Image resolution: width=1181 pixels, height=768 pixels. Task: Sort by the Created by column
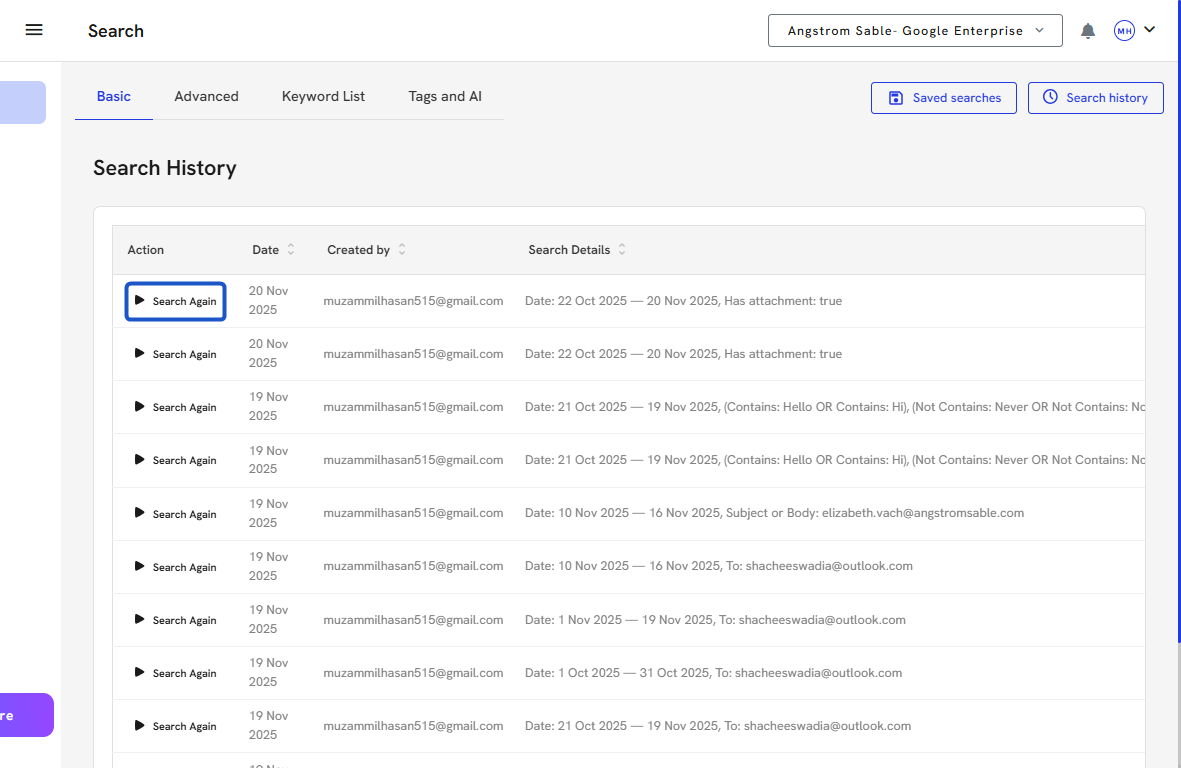tap(402, 250)
